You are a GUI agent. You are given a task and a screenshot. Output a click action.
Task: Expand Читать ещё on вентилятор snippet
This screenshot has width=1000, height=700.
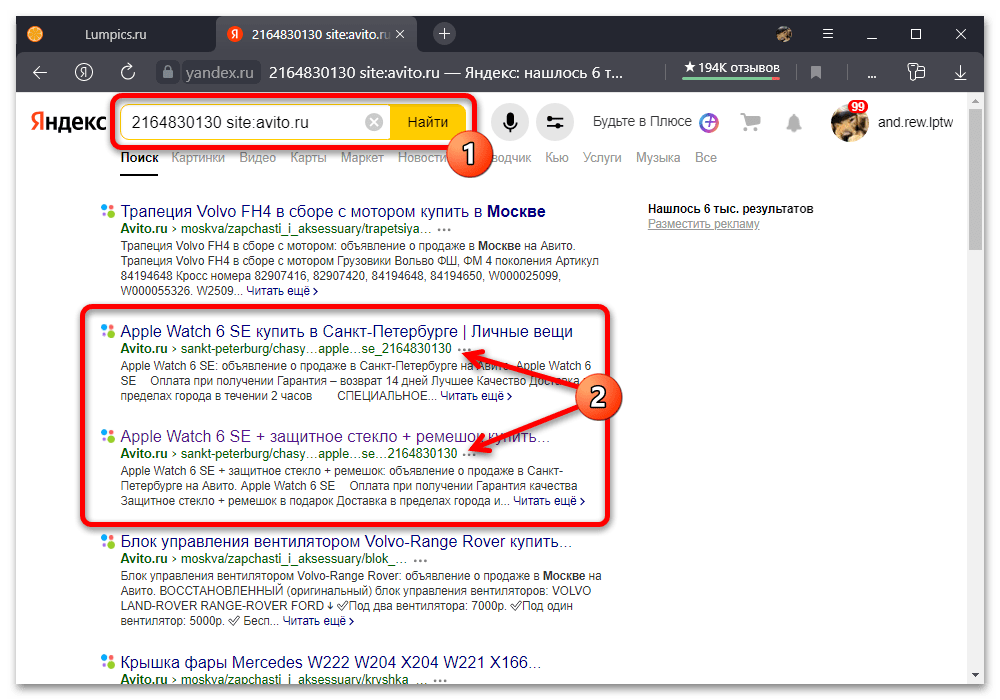pyautogui.click(x=318, y=621)
